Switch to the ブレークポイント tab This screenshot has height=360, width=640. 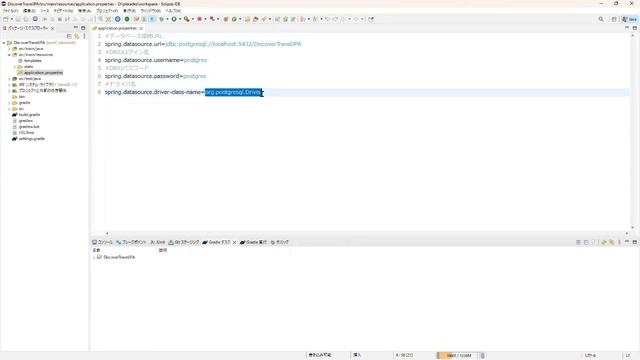[131, 242]
